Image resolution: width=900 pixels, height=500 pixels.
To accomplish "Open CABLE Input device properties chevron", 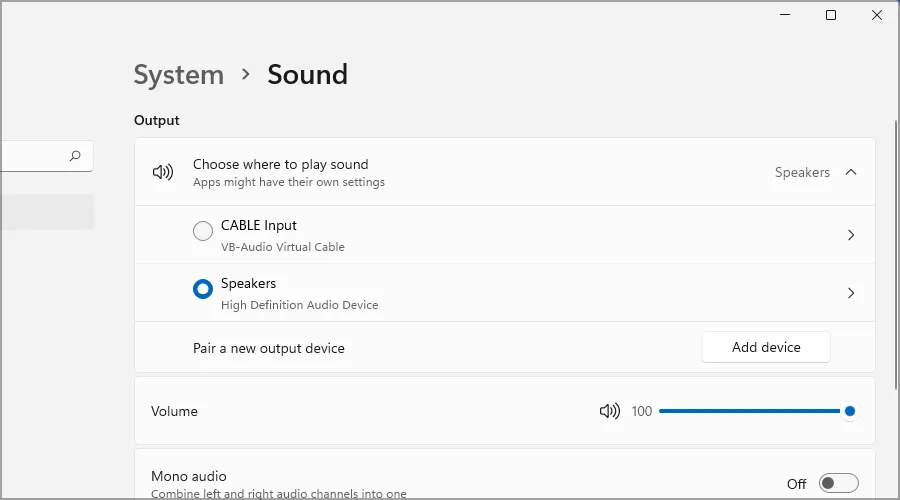I will pos(851,235).
